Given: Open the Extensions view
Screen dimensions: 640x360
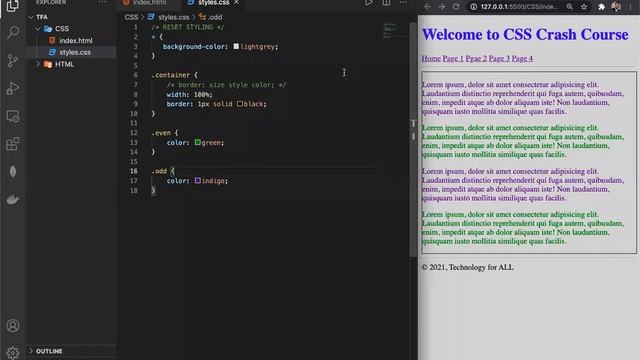Looking at the screenshot, I should tap(13, 144).
